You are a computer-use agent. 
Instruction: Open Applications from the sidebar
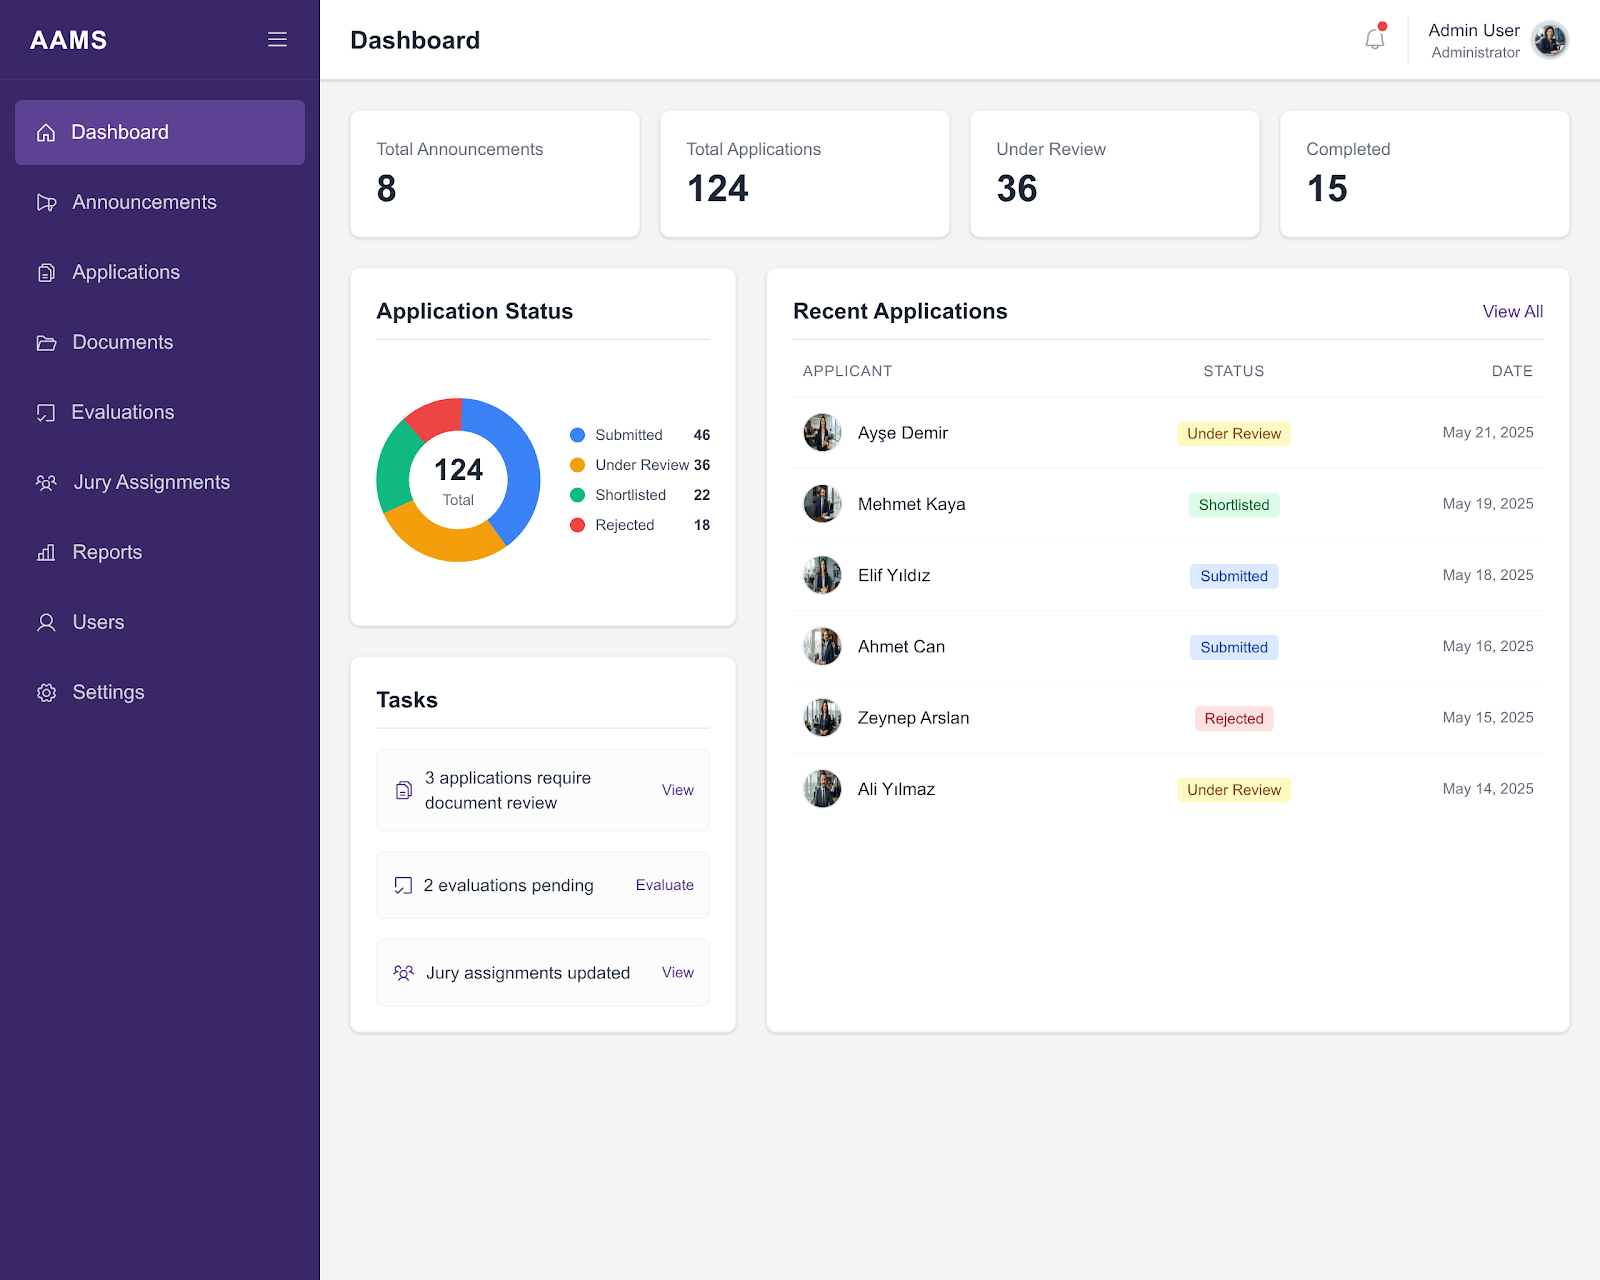[x=160, y=272]
